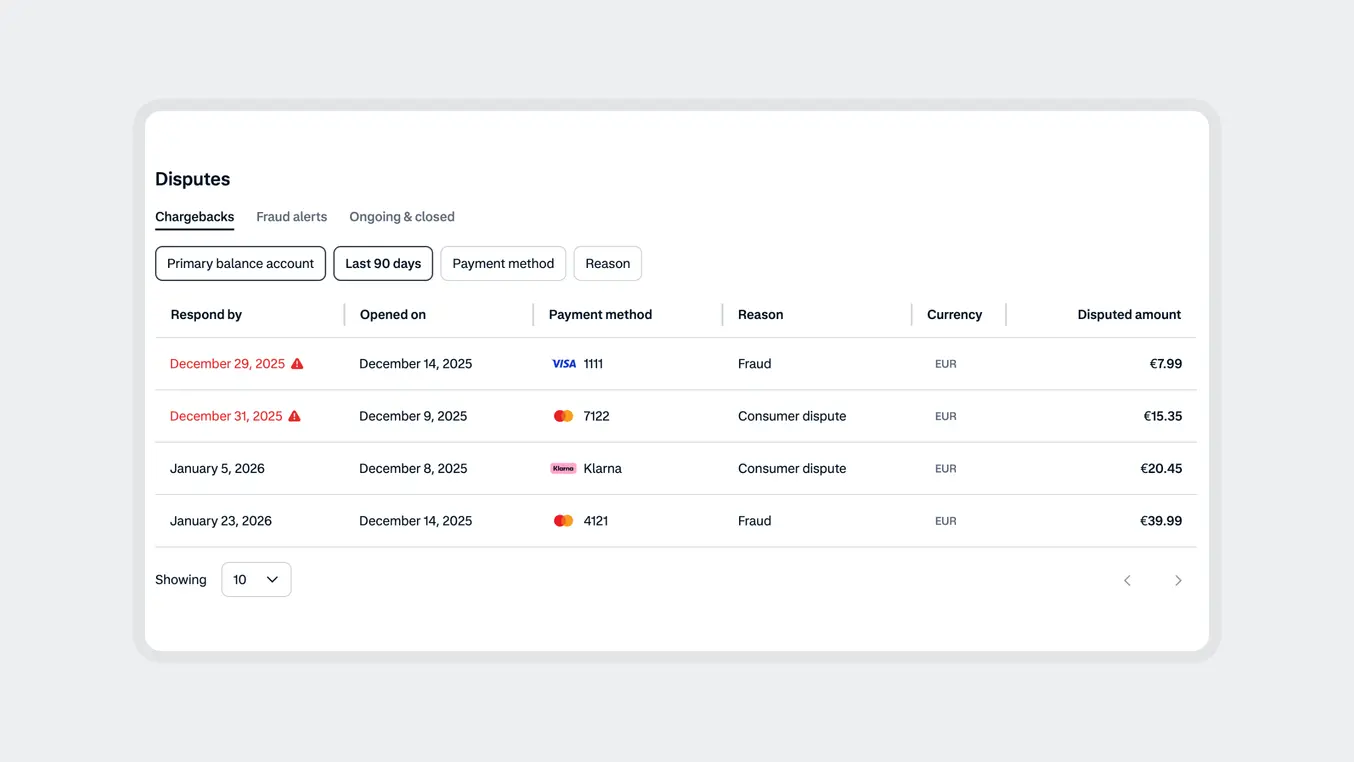Click the warning triangle beside December 31, 2025
The image size is (1354, 762).
[294, 415]
